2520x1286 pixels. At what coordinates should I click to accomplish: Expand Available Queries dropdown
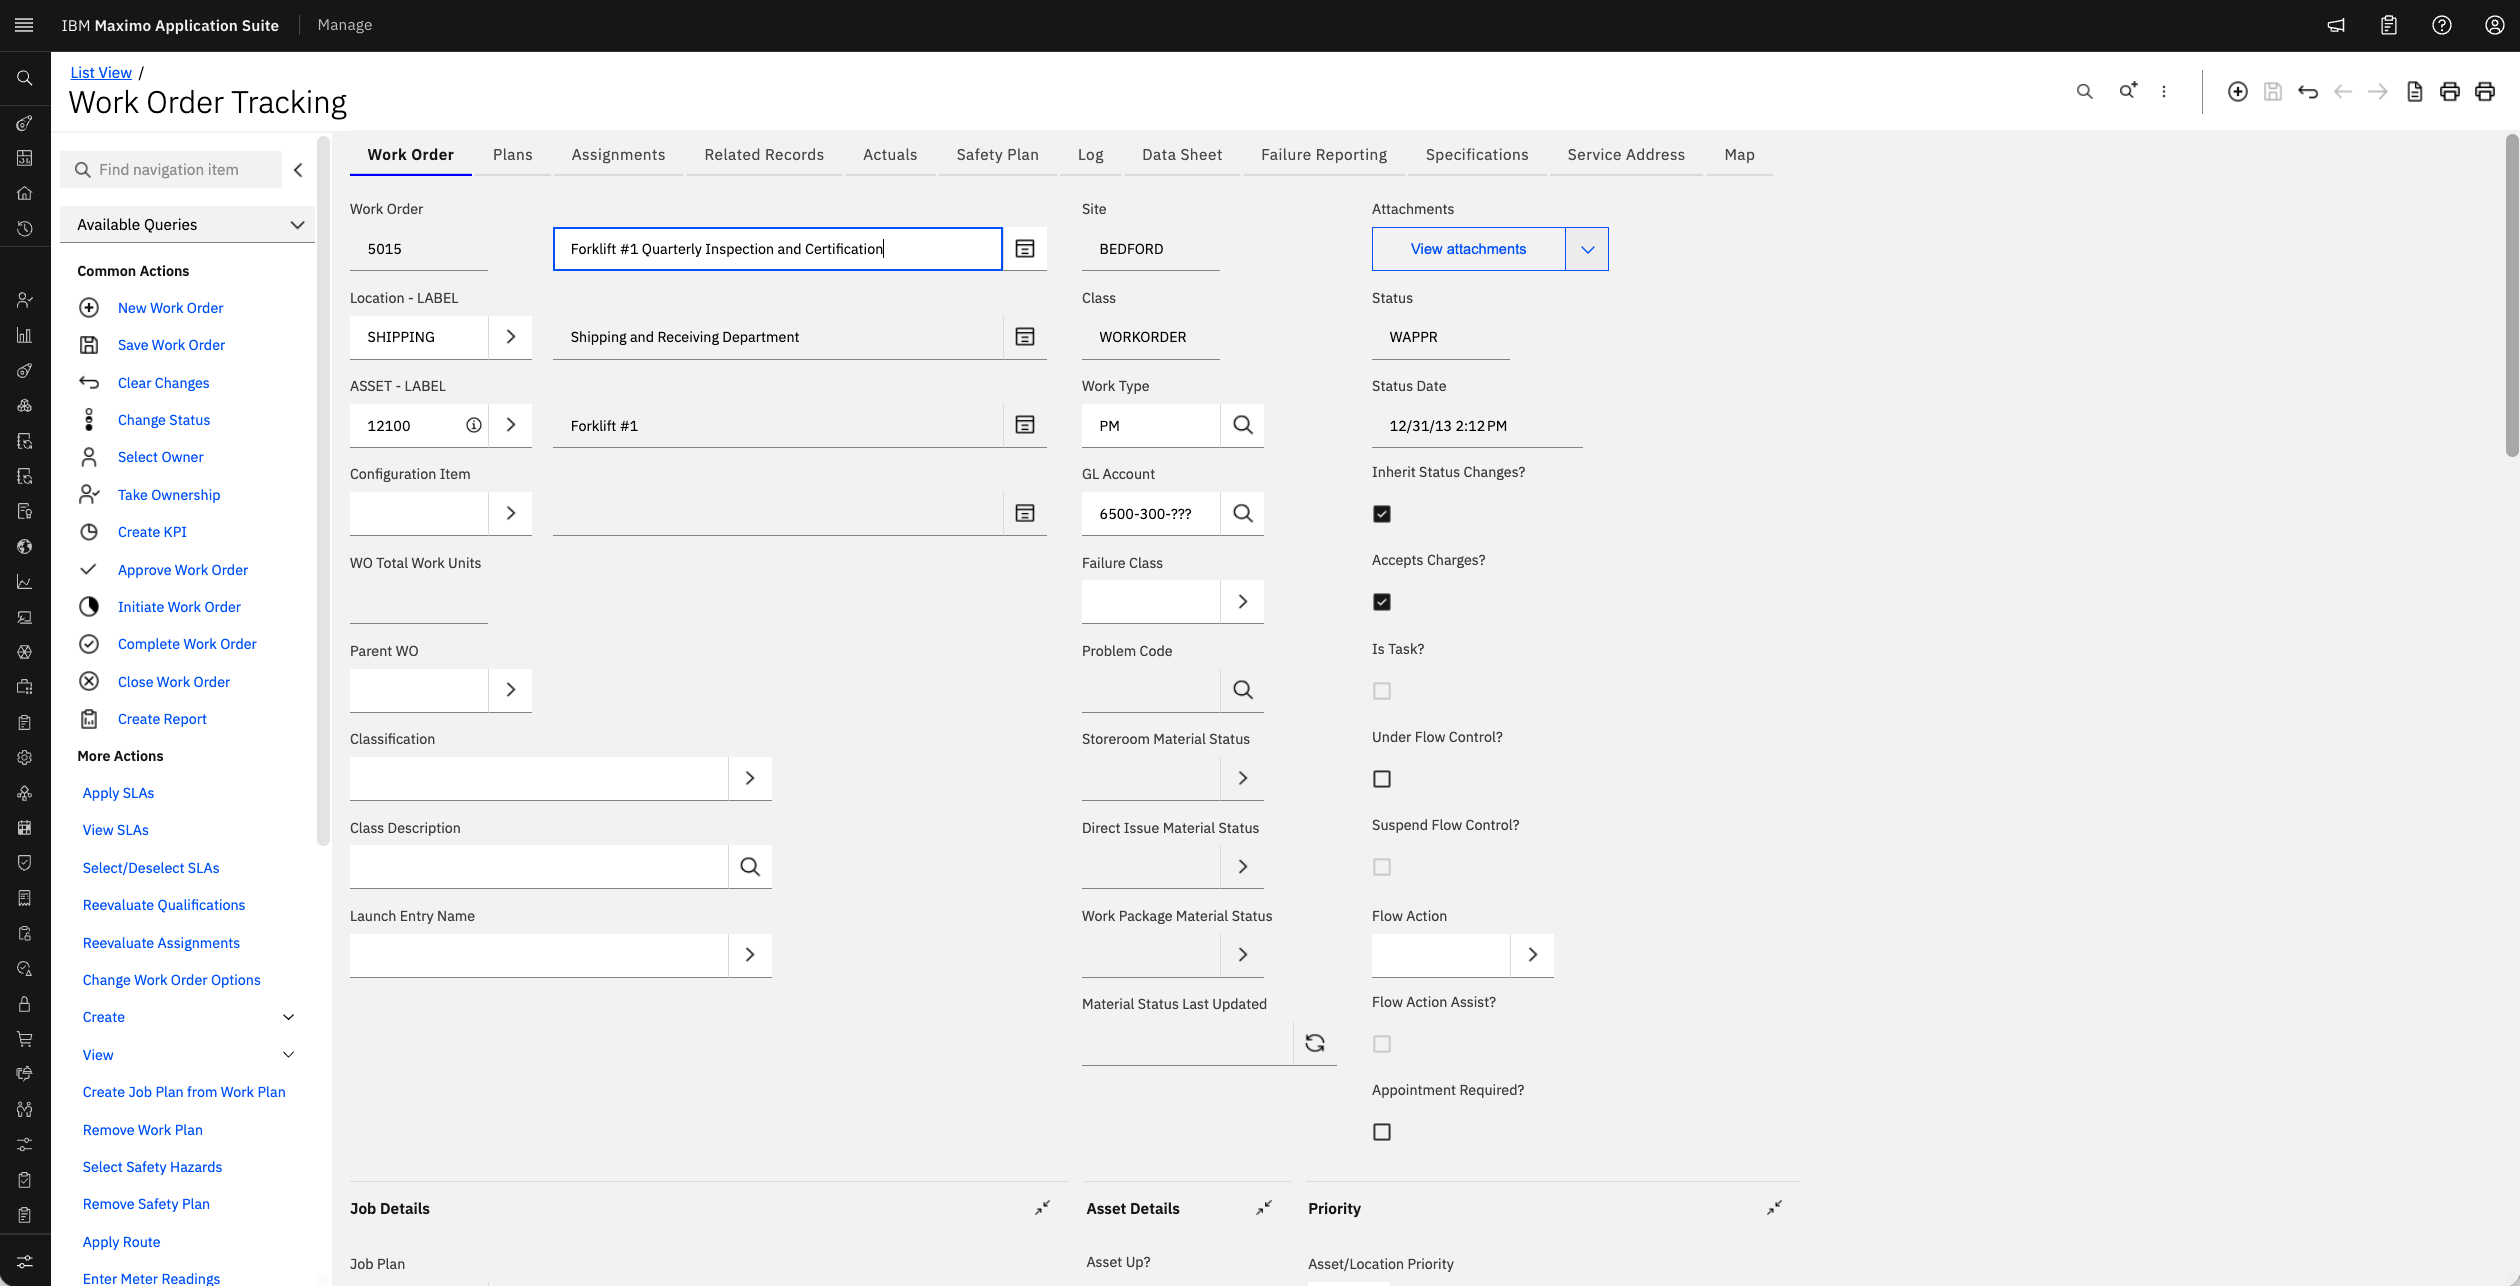pos(187,224)
